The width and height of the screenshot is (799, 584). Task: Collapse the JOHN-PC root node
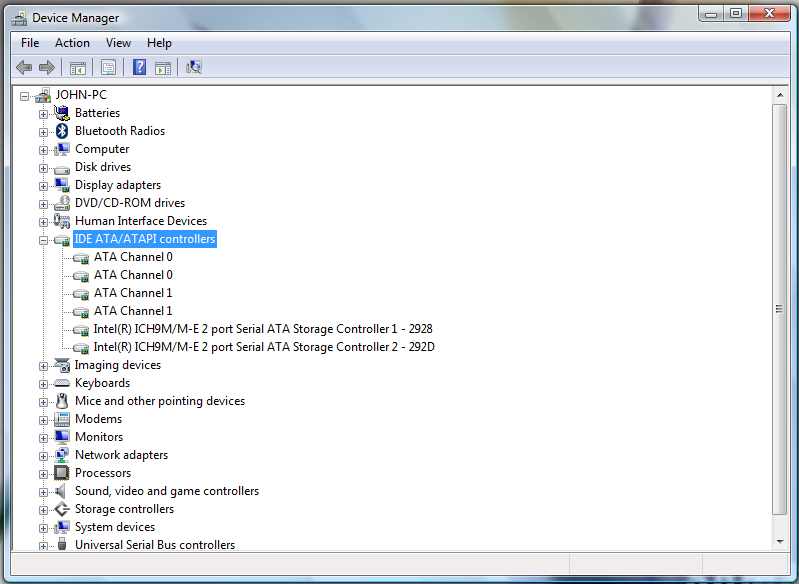[x=24, y=96]
